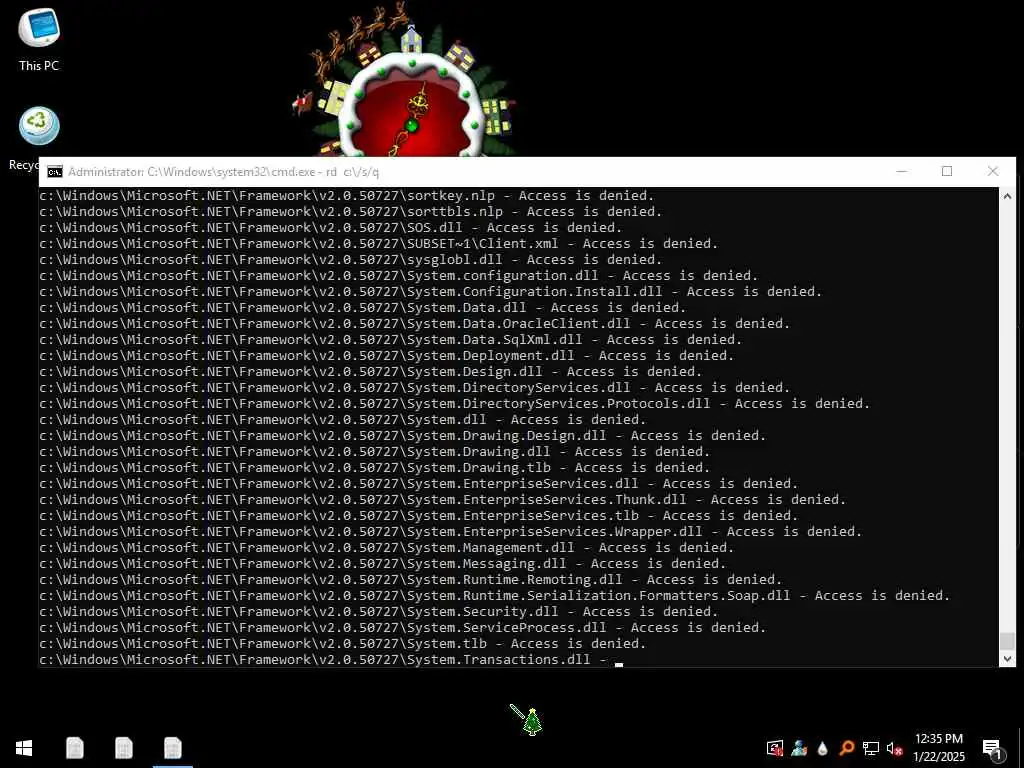
Task: Click the cmd scrollbar up arrow
Action: click(x=1007, y=195)
